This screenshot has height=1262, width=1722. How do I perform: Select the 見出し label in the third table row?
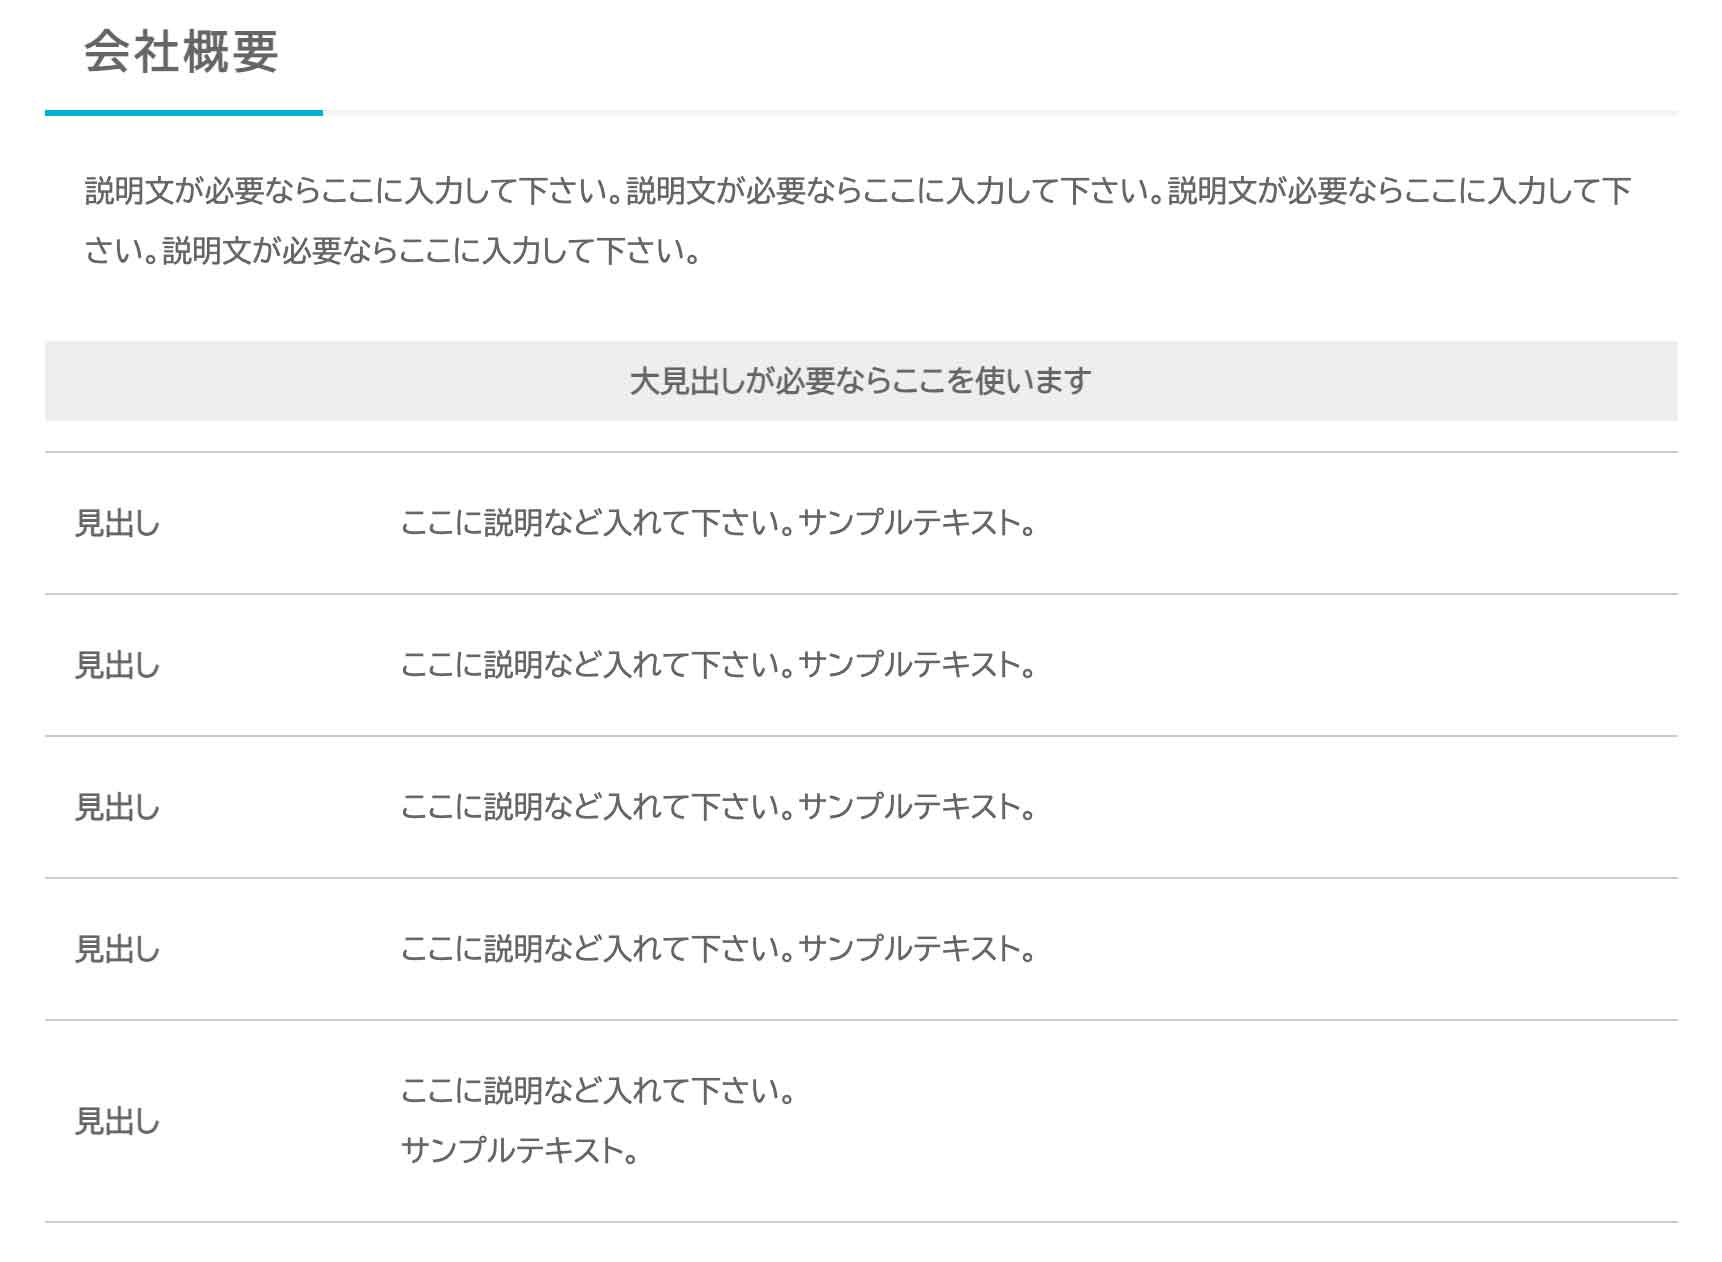pyautogui.click(x=117, y=807)
